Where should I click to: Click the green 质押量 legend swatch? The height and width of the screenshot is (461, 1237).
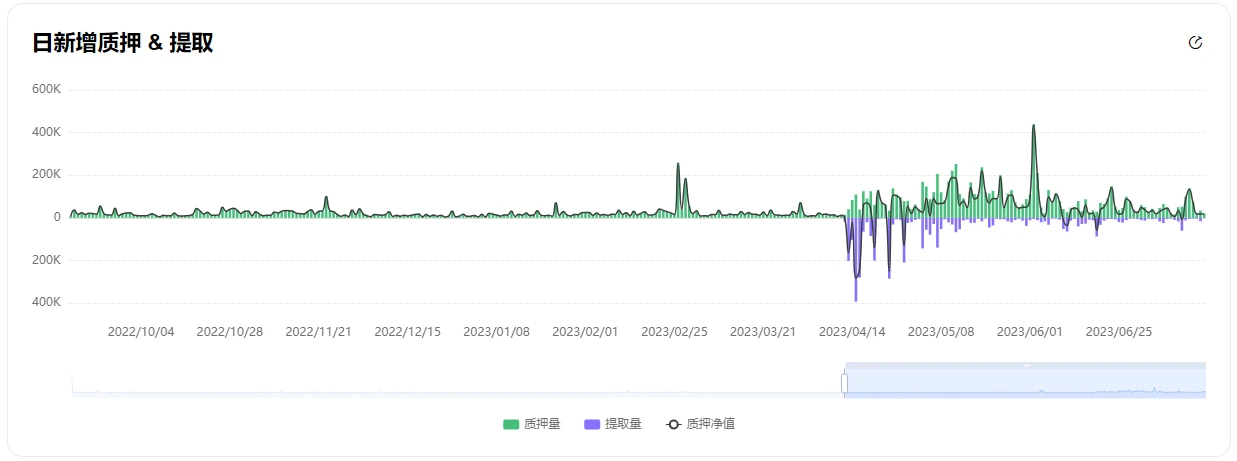click(x=511, y=424)
